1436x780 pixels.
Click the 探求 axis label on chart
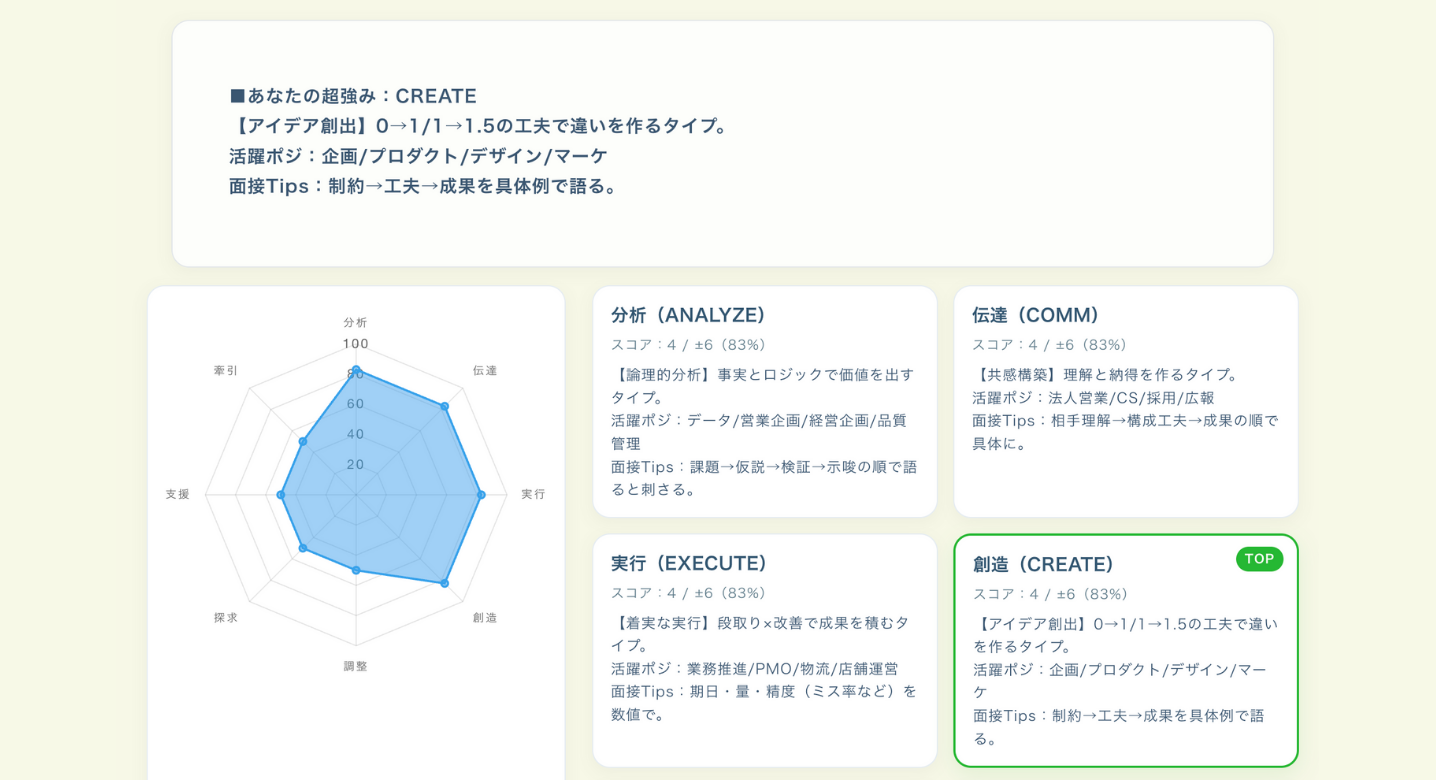click(x=226, y=618)
